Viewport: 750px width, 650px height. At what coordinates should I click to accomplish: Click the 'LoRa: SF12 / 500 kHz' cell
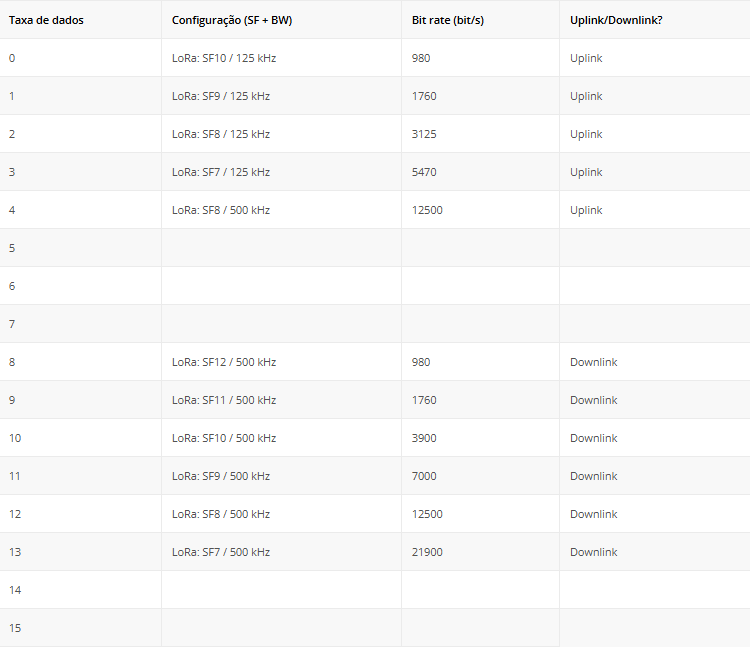pyautogui.click(x=223, y=362)
